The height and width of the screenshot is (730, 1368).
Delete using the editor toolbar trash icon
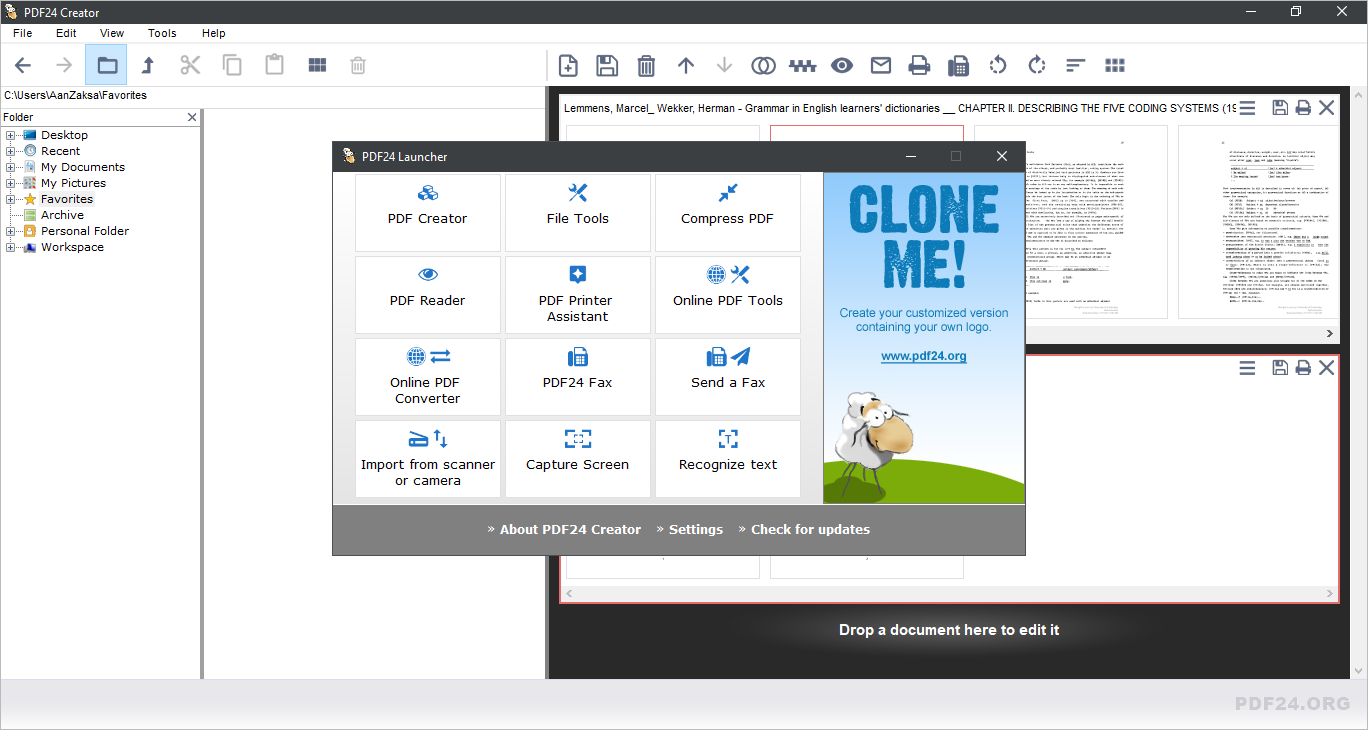(x=646, y=66)
